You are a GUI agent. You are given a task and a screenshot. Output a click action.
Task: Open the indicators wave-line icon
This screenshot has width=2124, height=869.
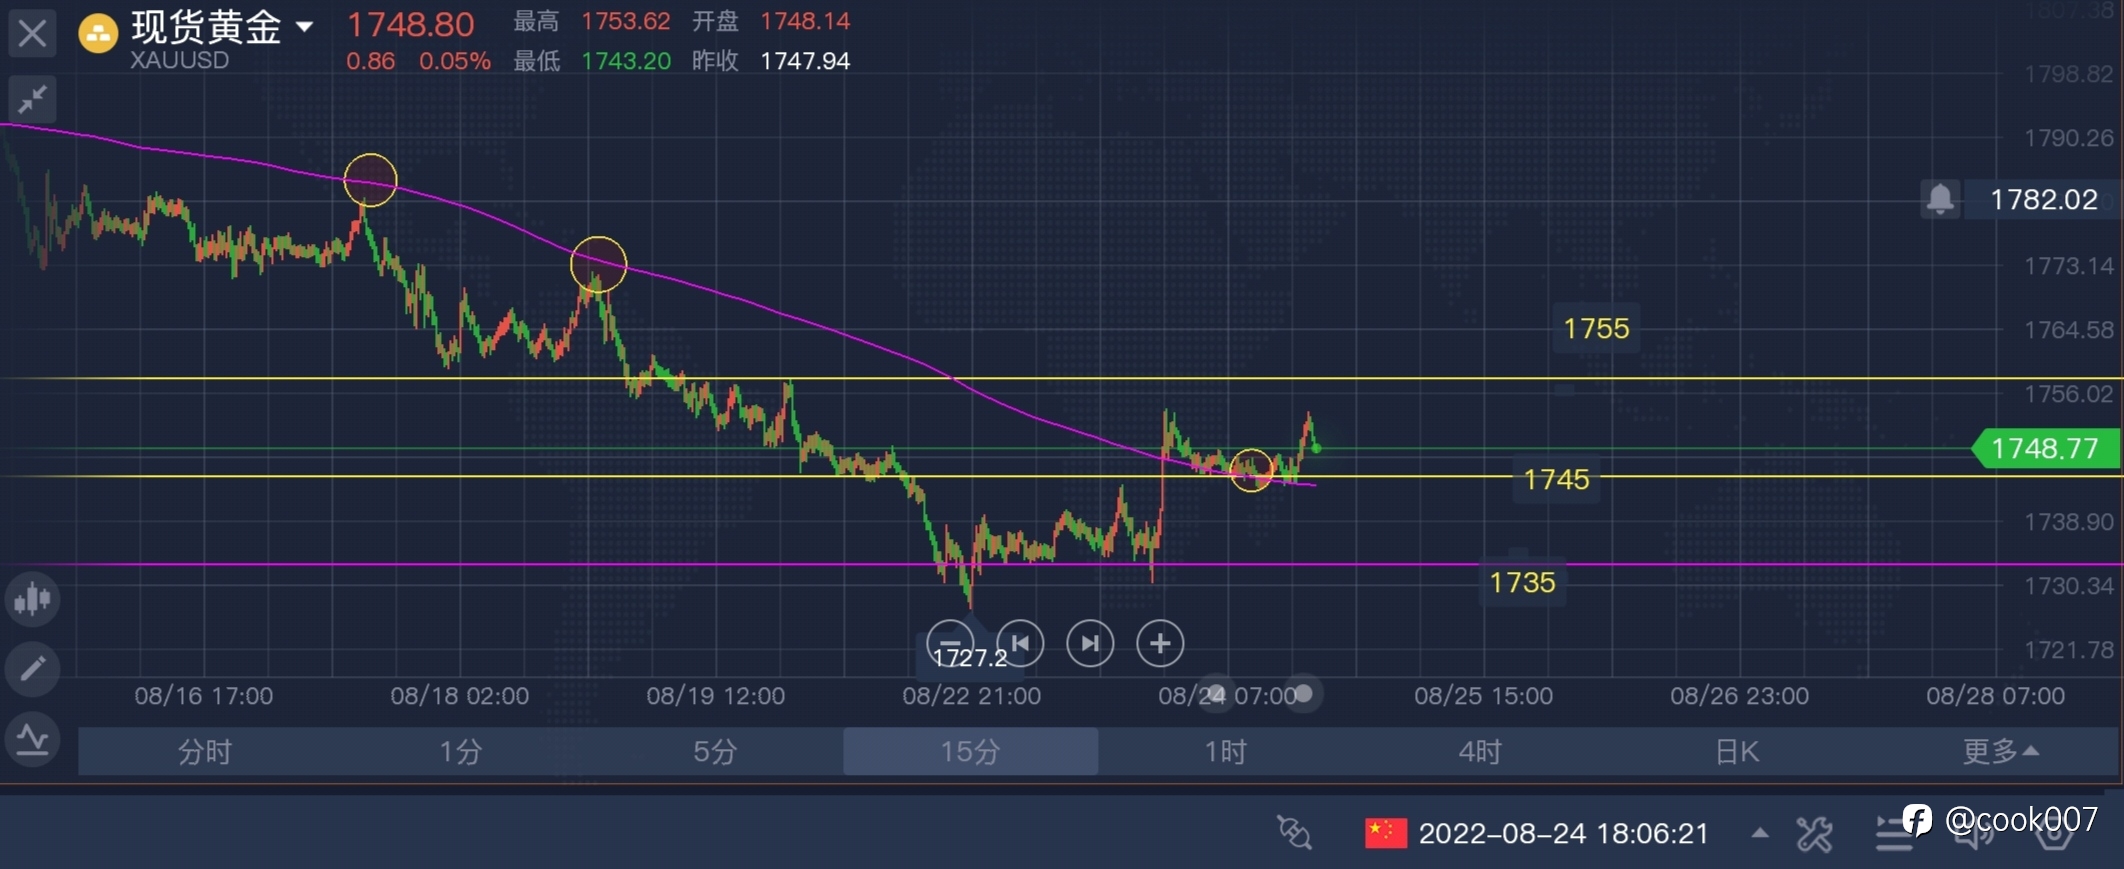[x=33, y=740]
